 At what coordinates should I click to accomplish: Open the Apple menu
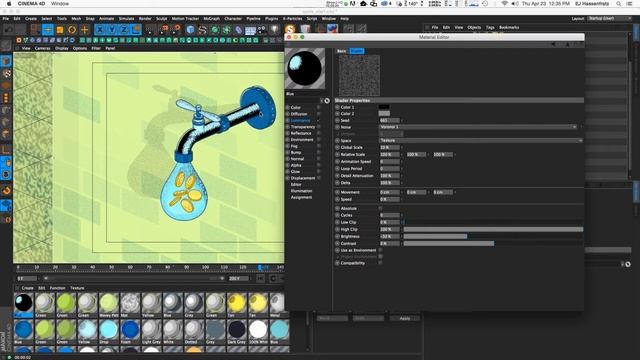click(9, 4)
